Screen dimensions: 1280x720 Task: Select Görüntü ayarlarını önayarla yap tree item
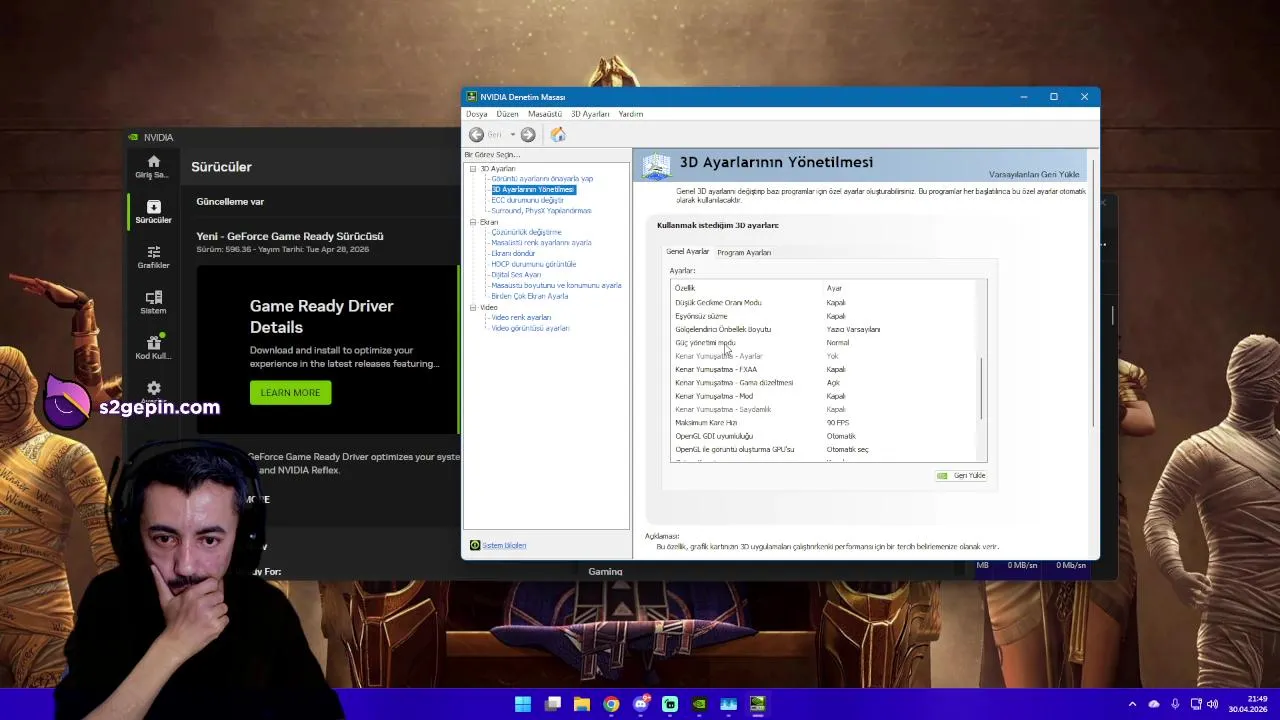(x=542, y=179)
